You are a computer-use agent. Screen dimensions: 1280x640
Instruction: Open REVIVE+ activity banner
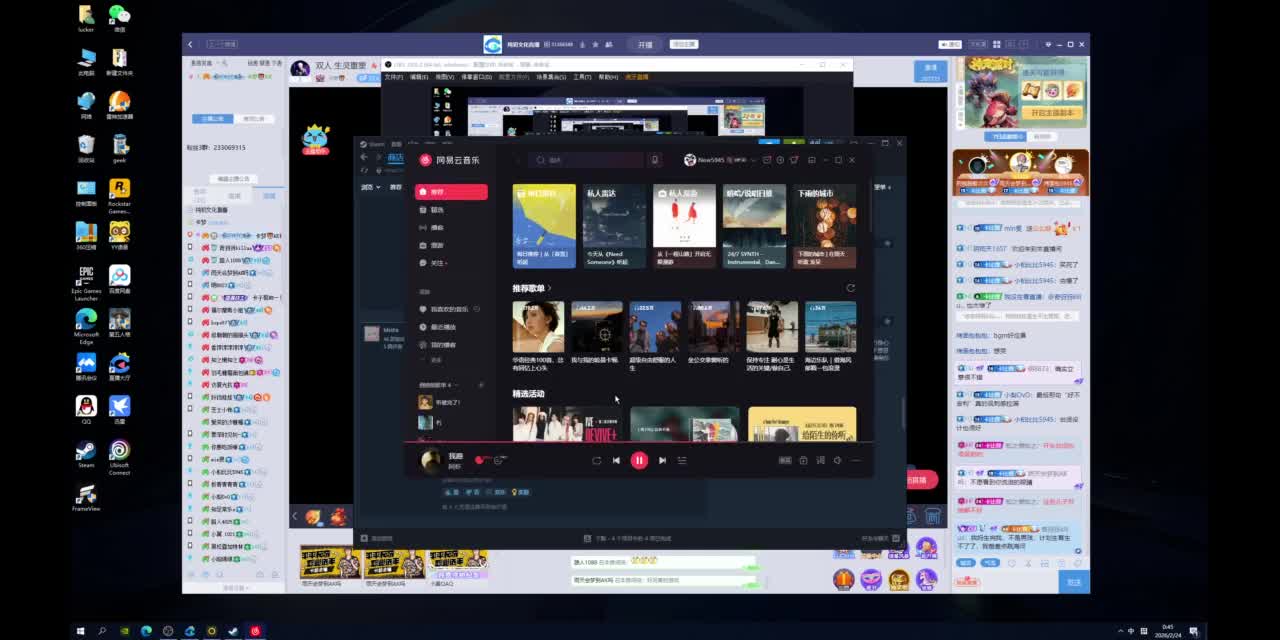[567, 423]
